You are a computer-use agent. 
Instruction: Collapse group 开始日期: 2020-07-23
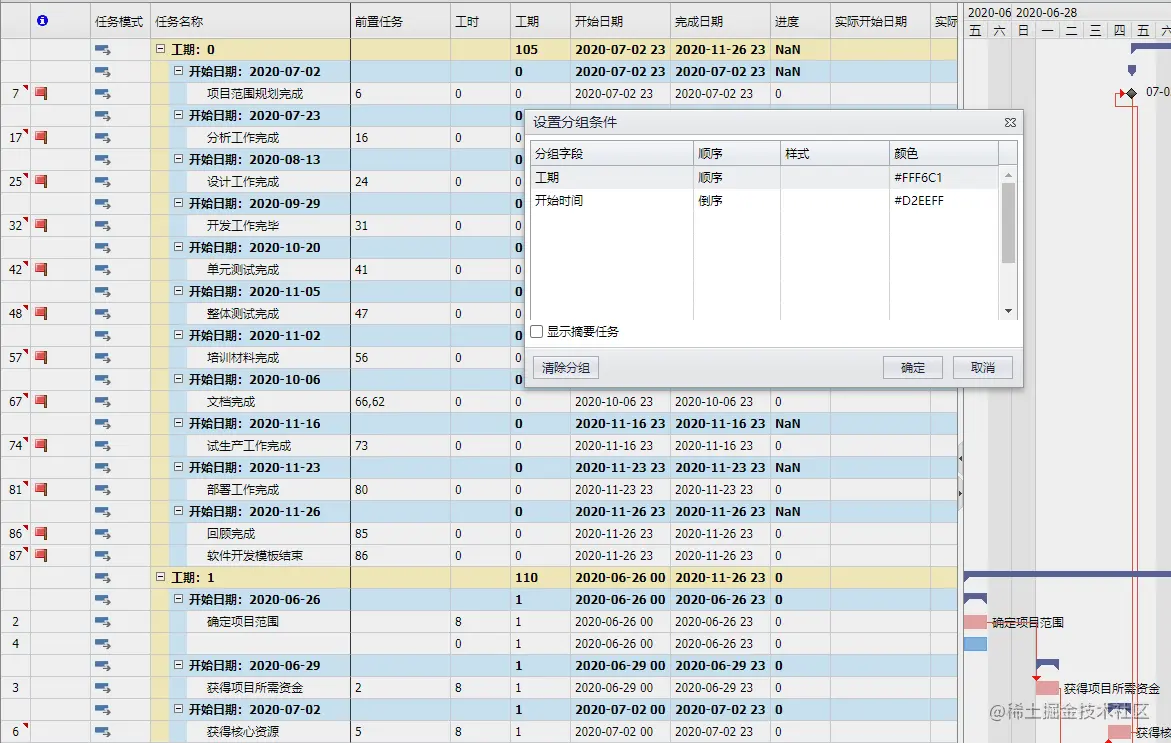coord(178,115)
